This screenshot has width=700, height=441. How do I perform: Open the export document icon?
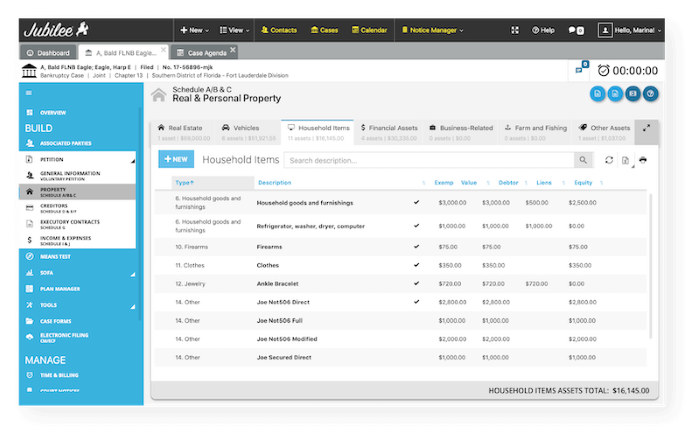(x=625, y=160)
